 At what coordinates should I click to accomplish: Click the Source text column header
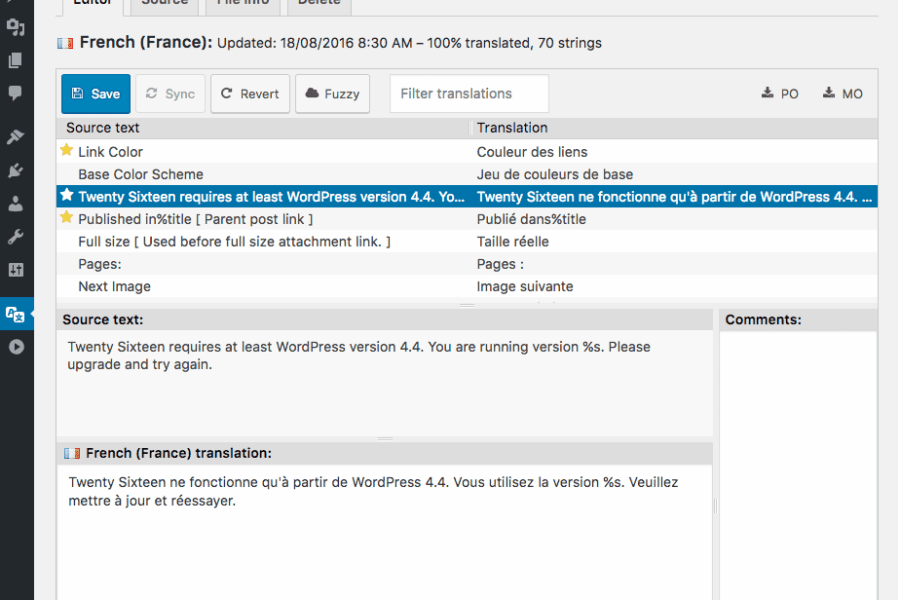coord(263,127)
